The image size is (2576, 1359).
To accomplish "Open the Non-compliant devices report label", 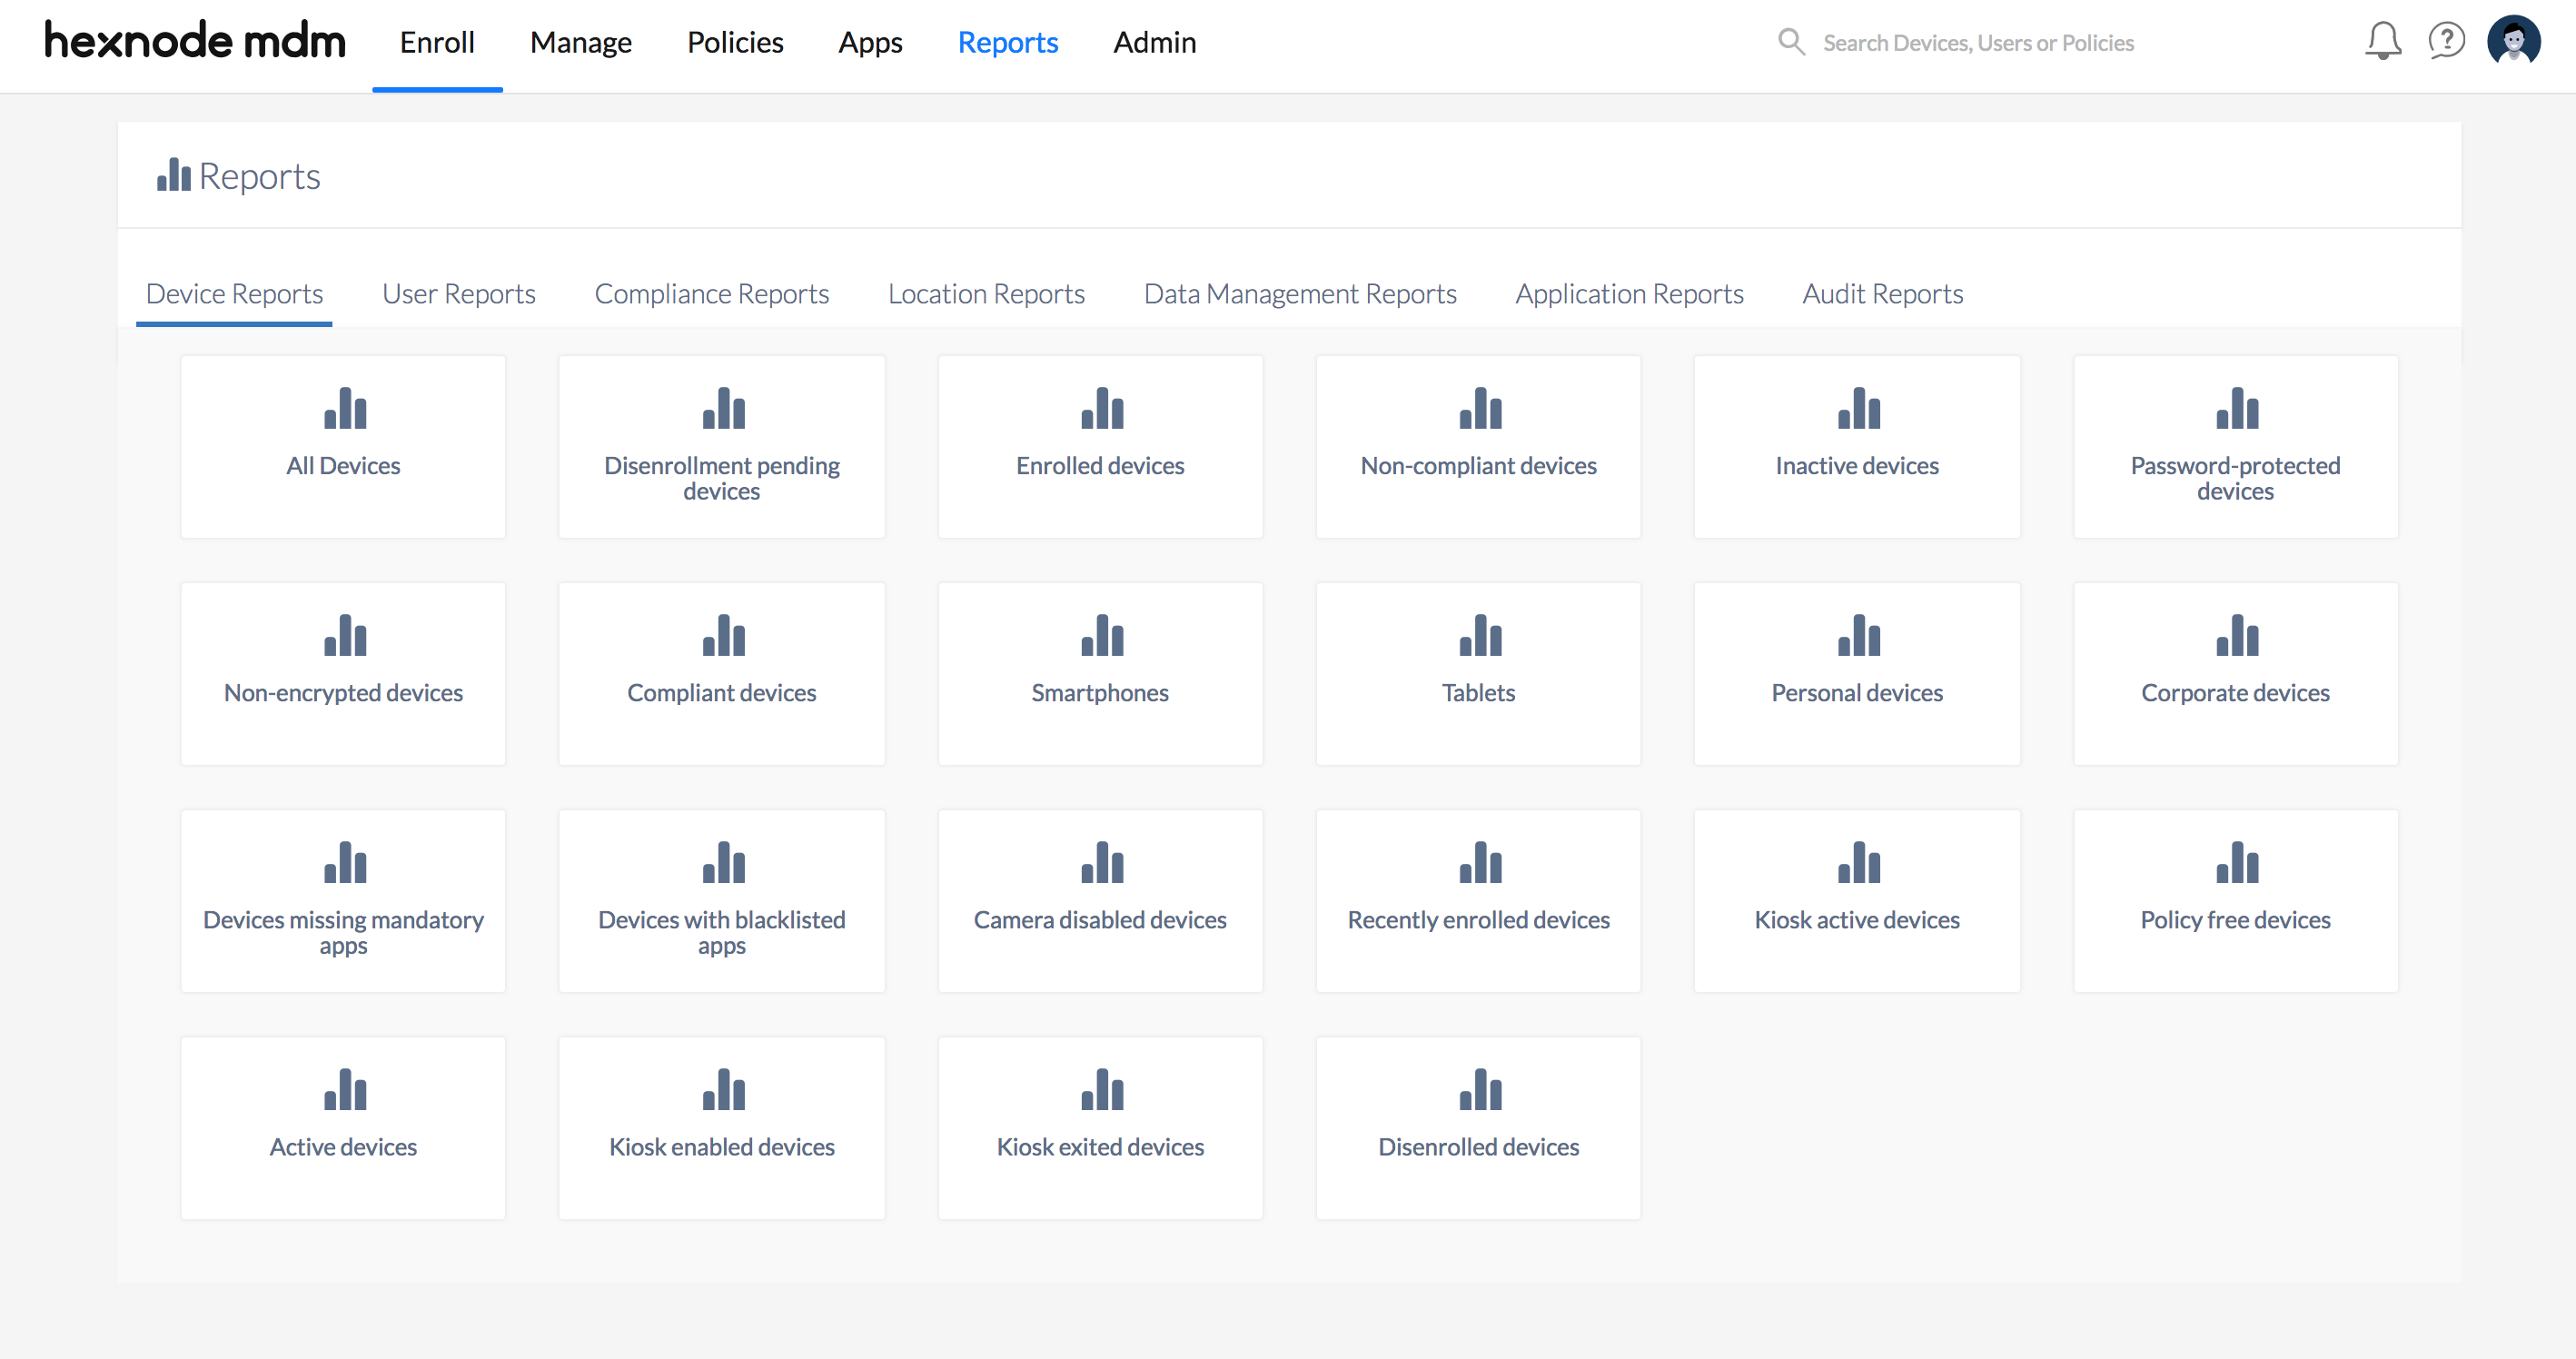I will (1478, 466).
